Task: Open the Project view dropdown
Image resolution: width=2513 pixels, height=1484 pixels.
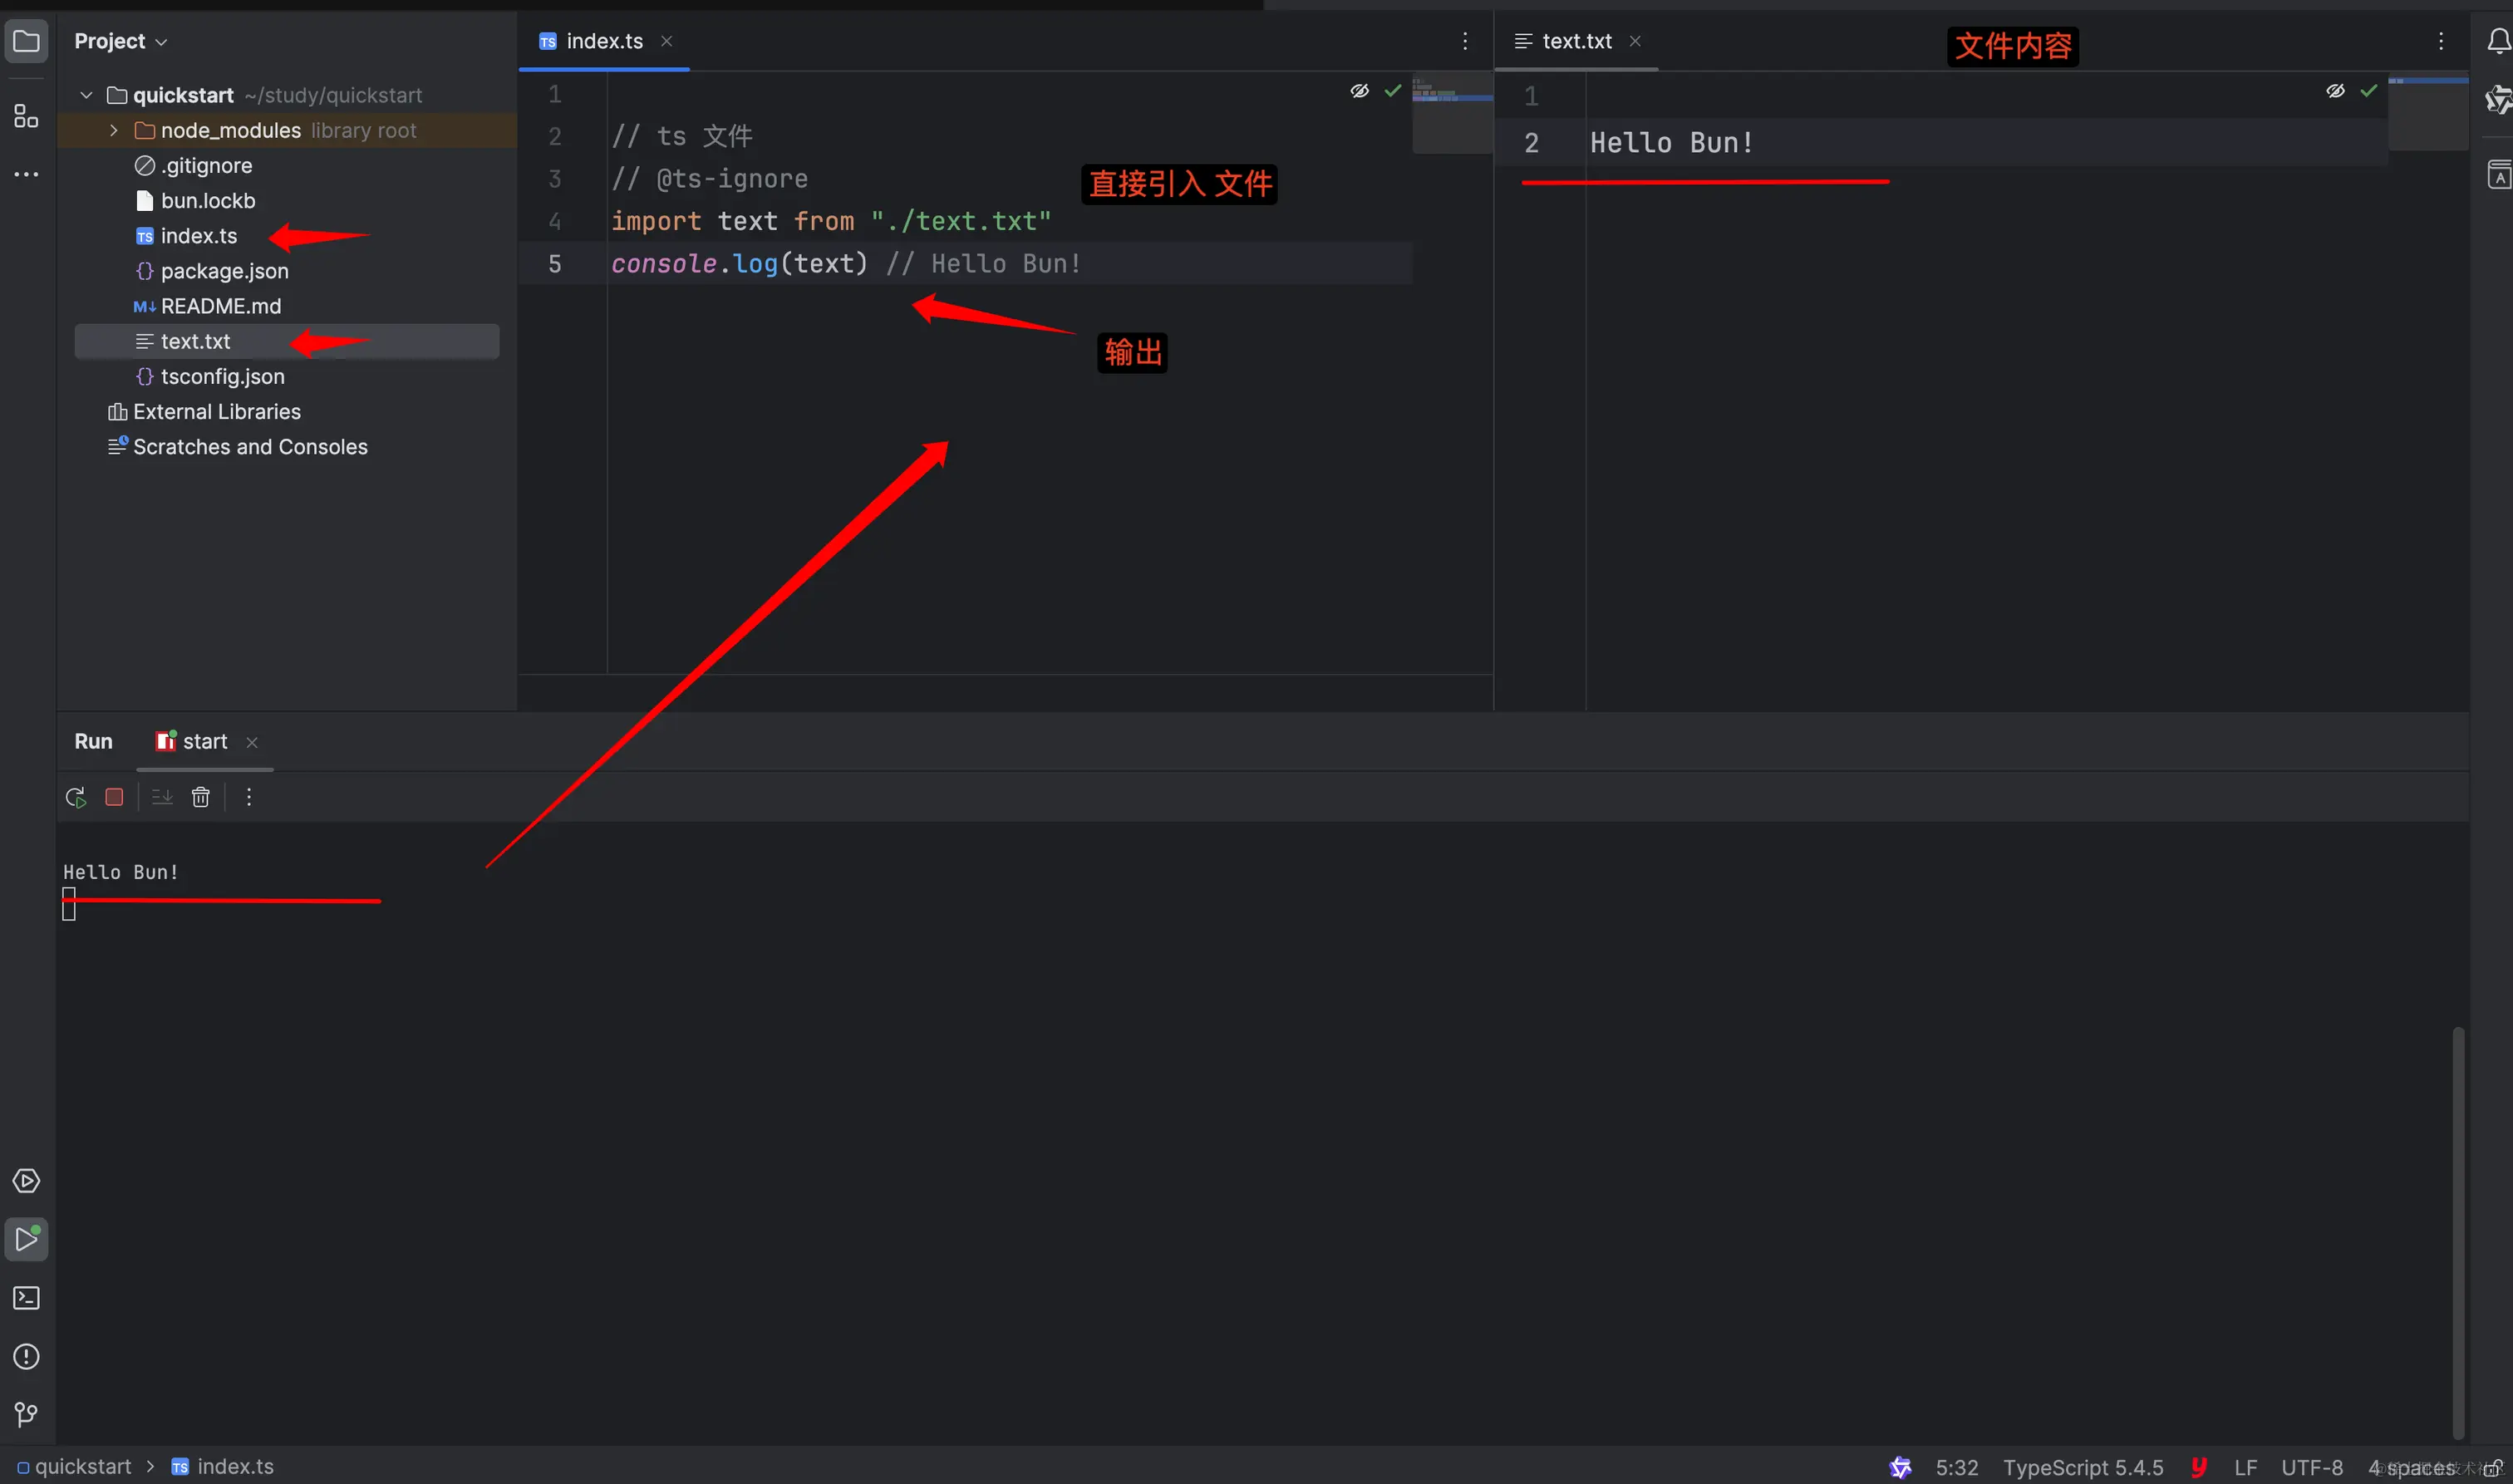Action: 120,41
